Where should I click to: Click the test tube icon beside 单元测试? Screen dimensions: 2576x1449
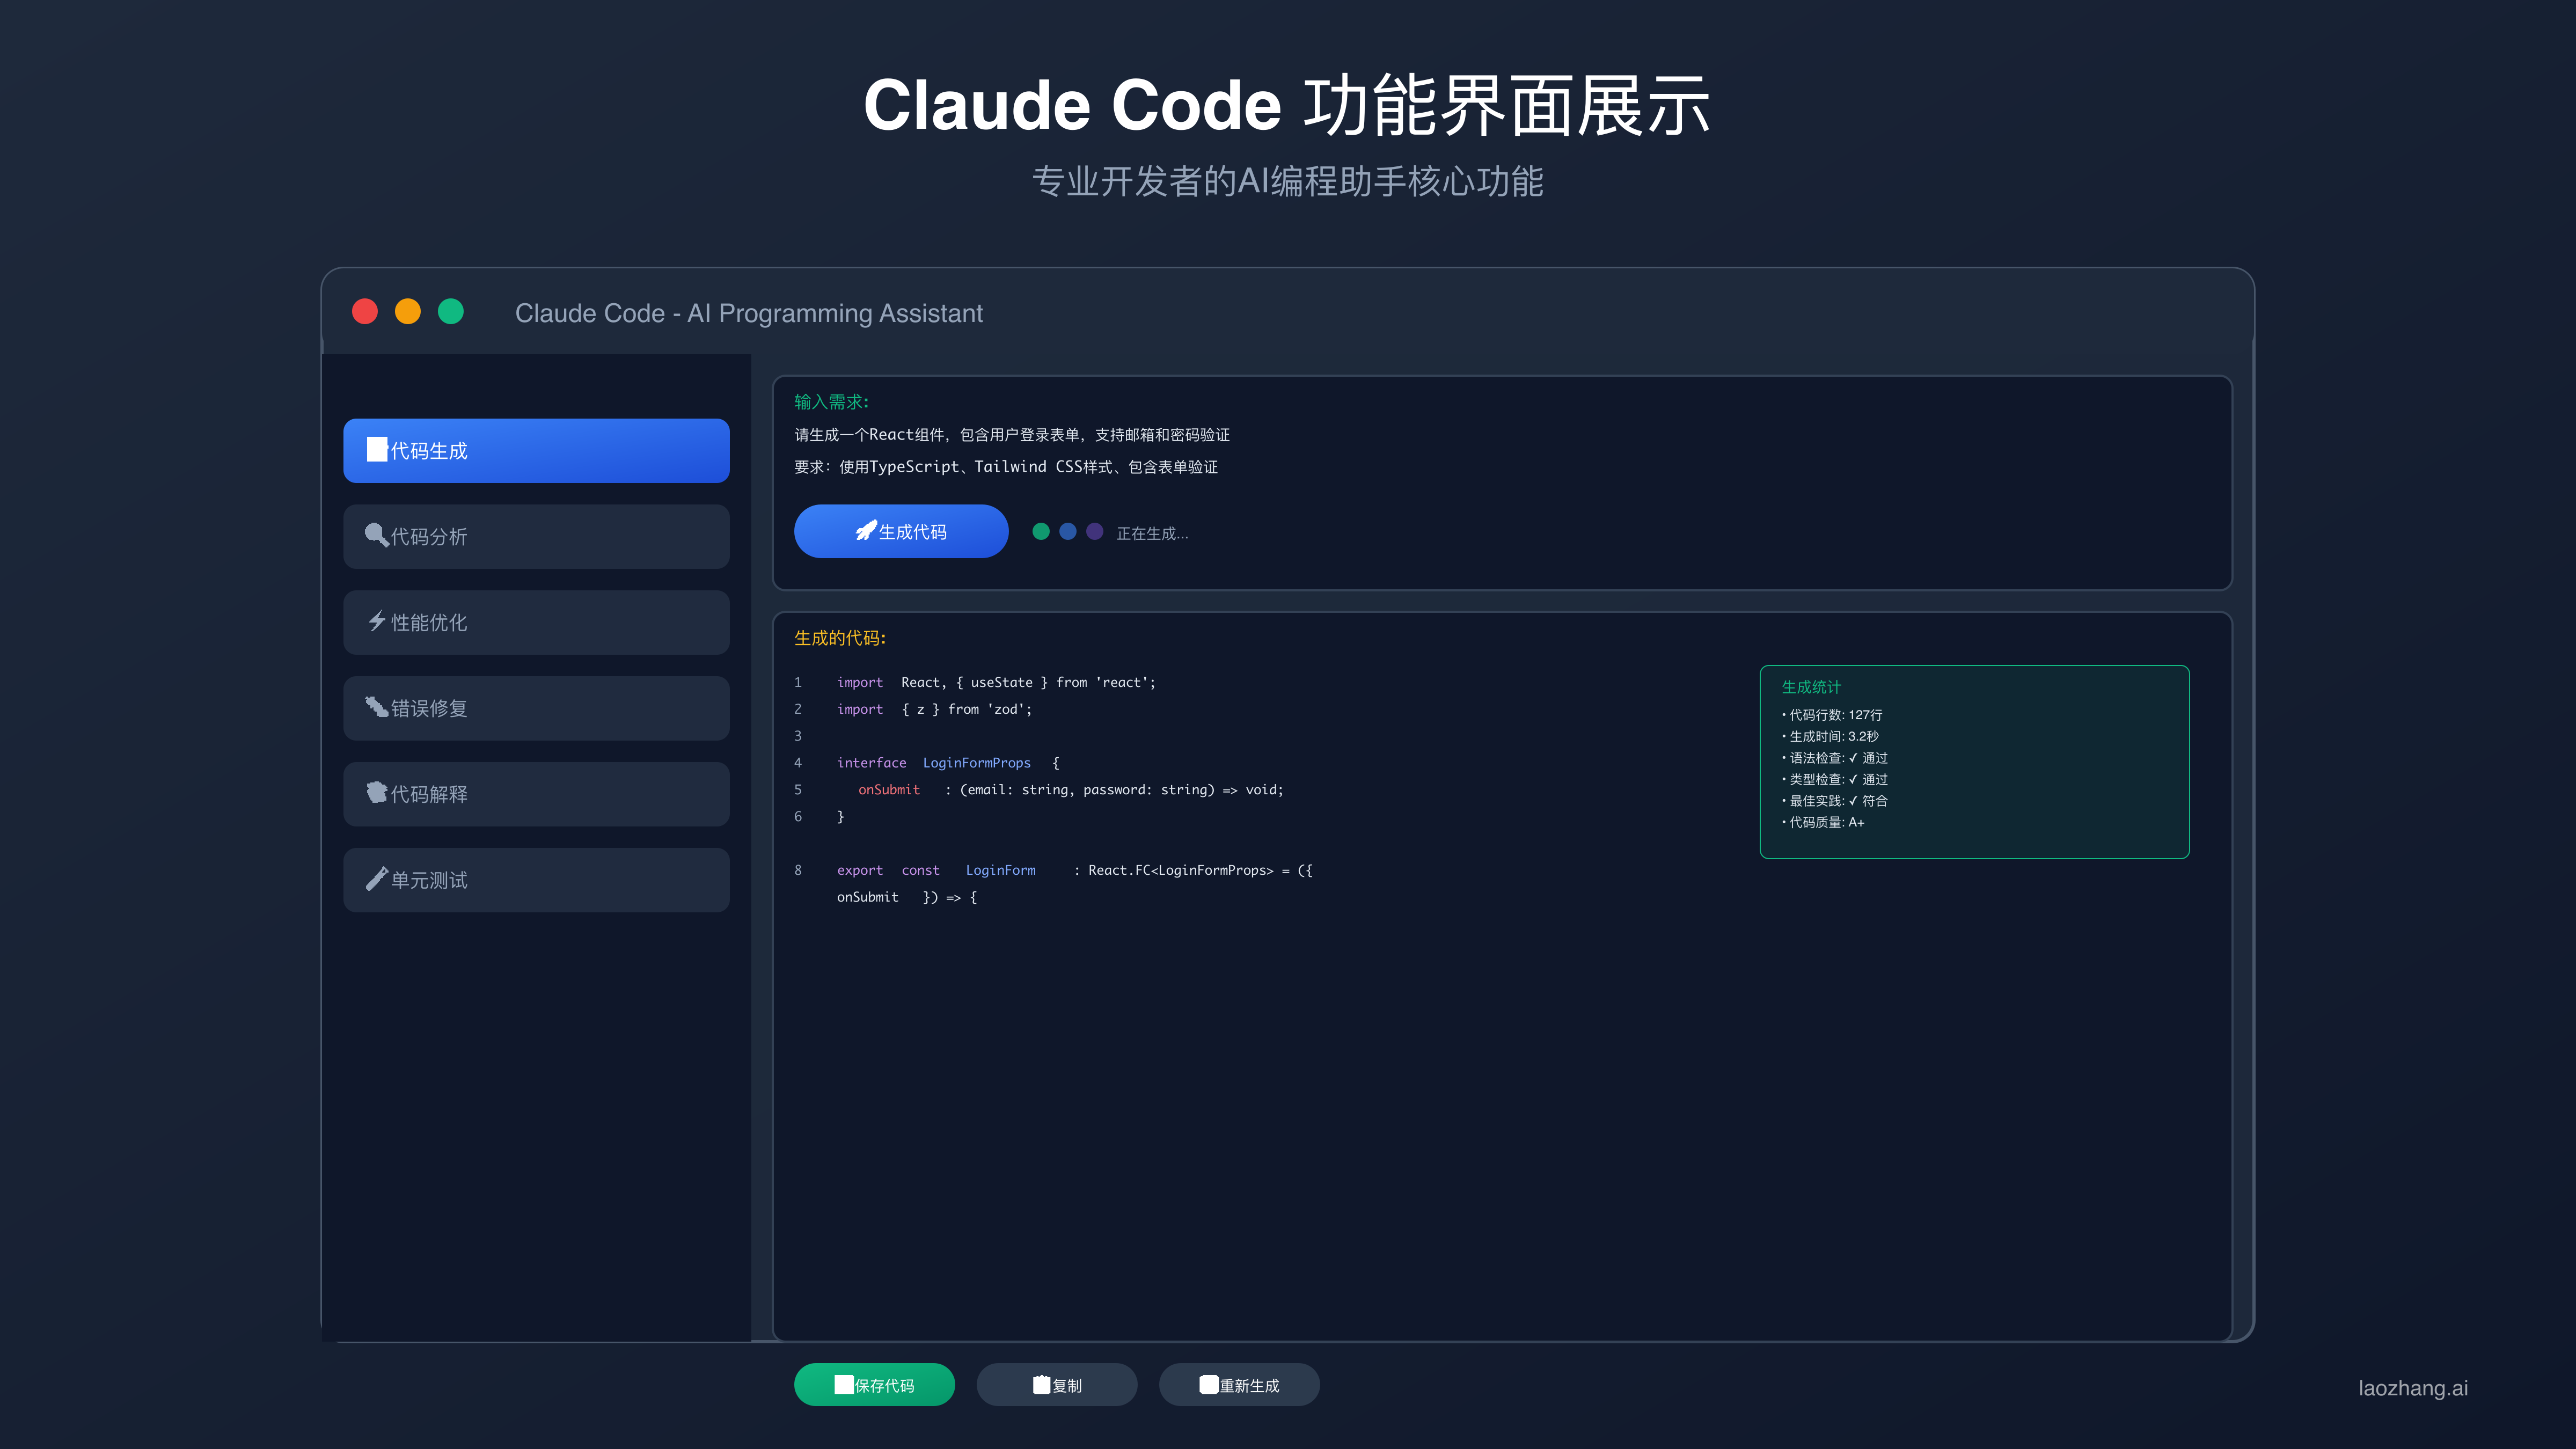(x=376, y=879)
